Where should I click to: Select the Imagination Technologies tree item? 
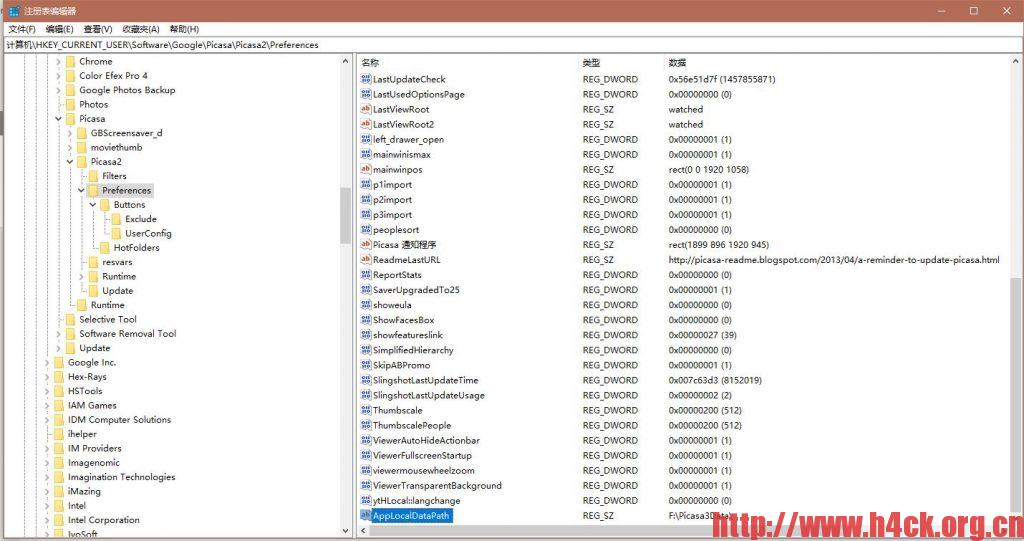click(x=121, y=477)
